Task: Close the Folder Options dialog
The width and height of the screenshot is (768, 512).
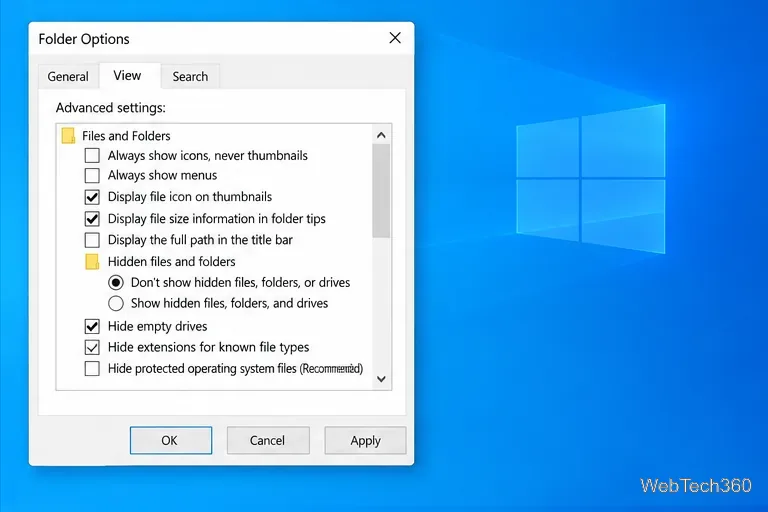Action: [x=395, y=38]
